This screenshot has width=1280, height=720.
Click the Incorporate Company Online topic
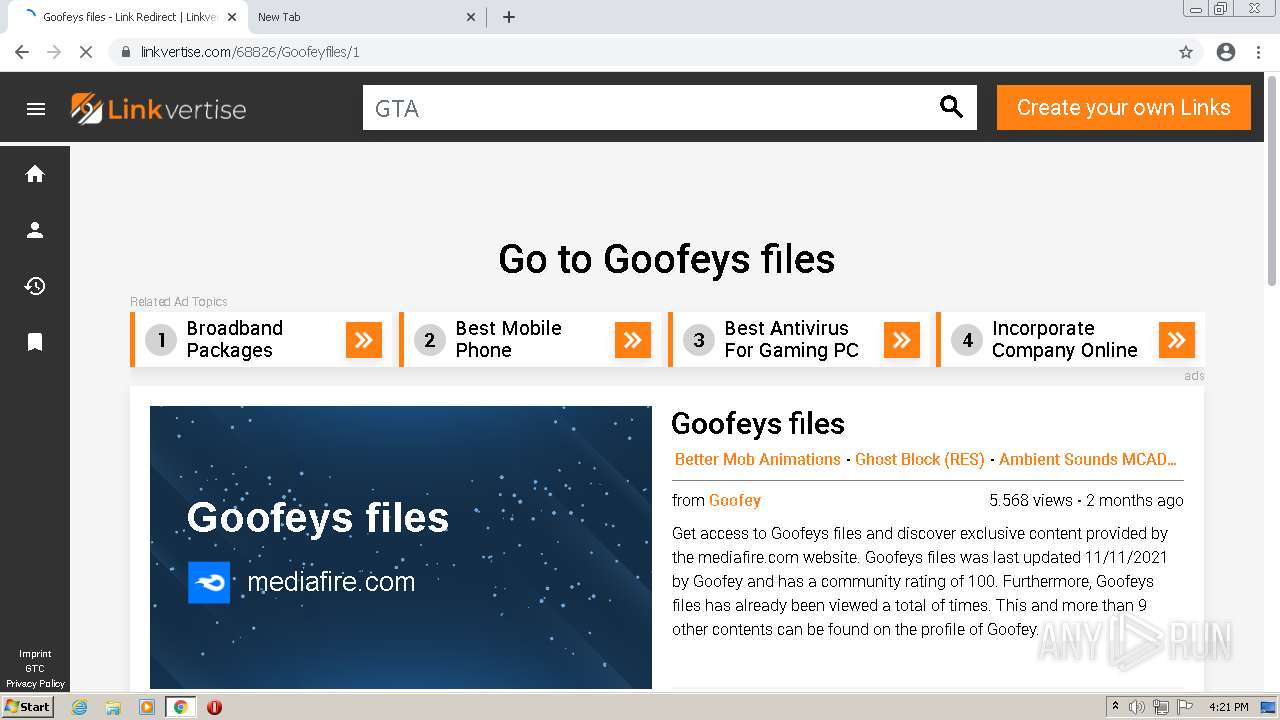(x=1070, y=339)
